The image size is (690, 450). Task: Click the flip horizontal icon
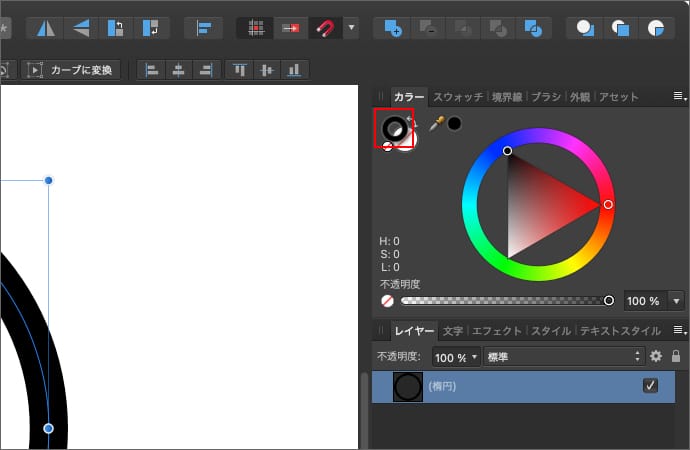click(46, 28)
